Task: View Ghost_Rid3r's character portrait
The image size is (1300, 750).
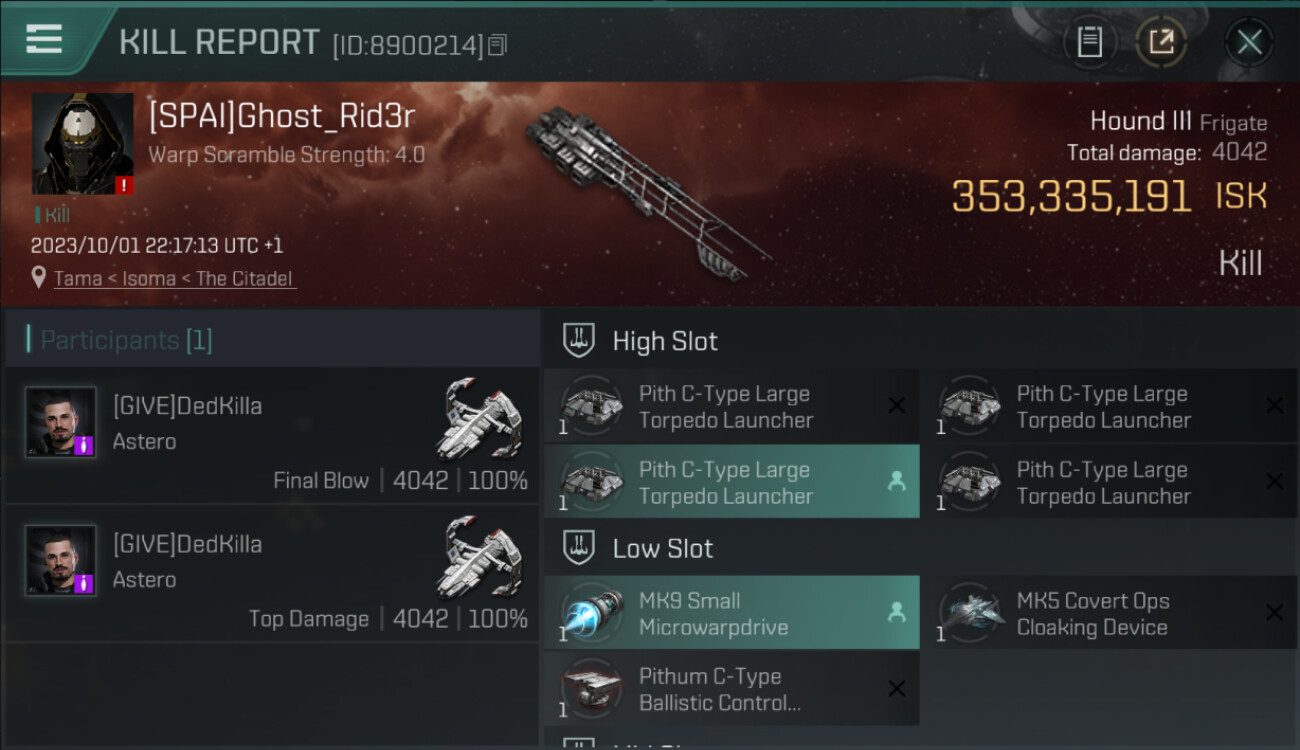Action: coord(82,144)
